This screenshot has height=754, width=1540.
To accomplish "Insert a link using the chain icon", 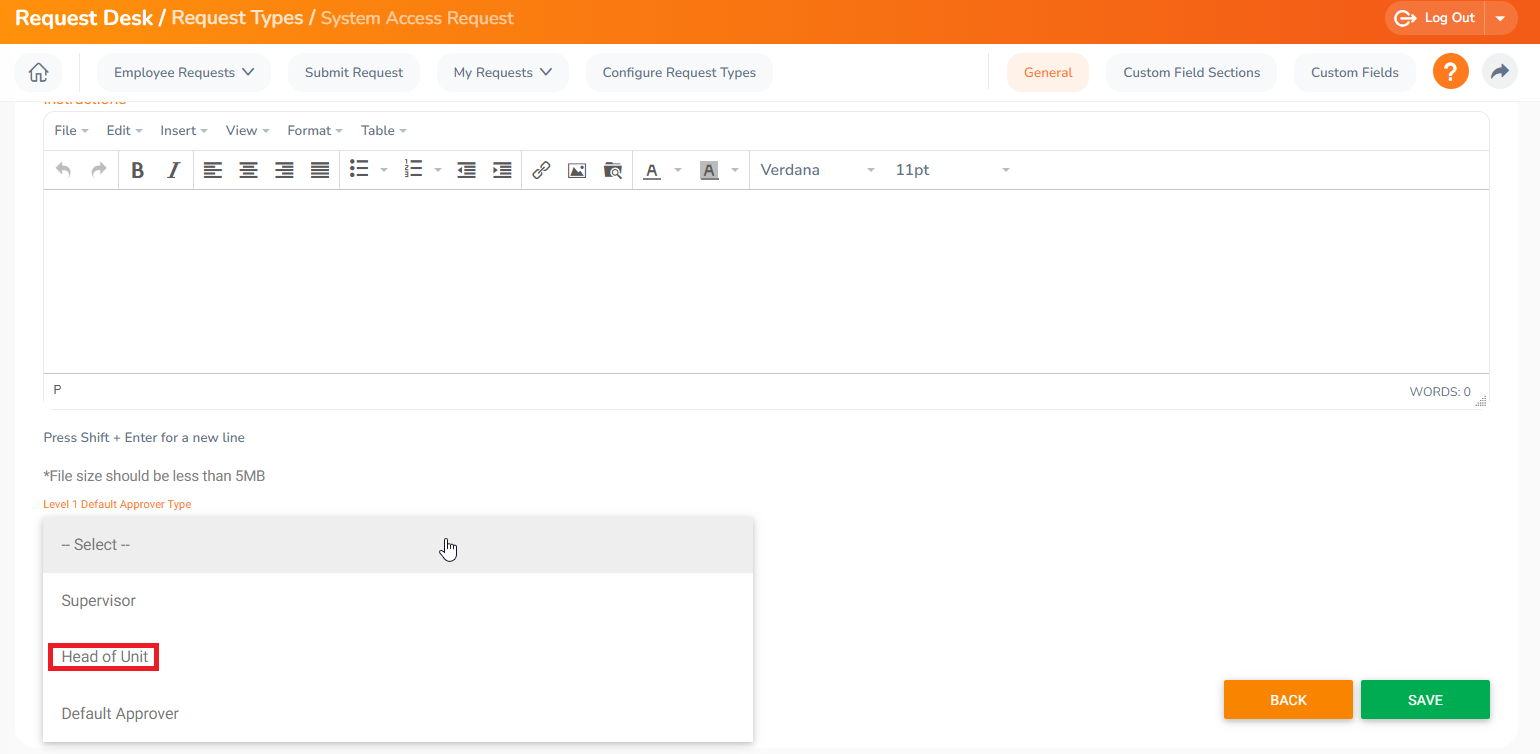I will click(x=541, y=170).
